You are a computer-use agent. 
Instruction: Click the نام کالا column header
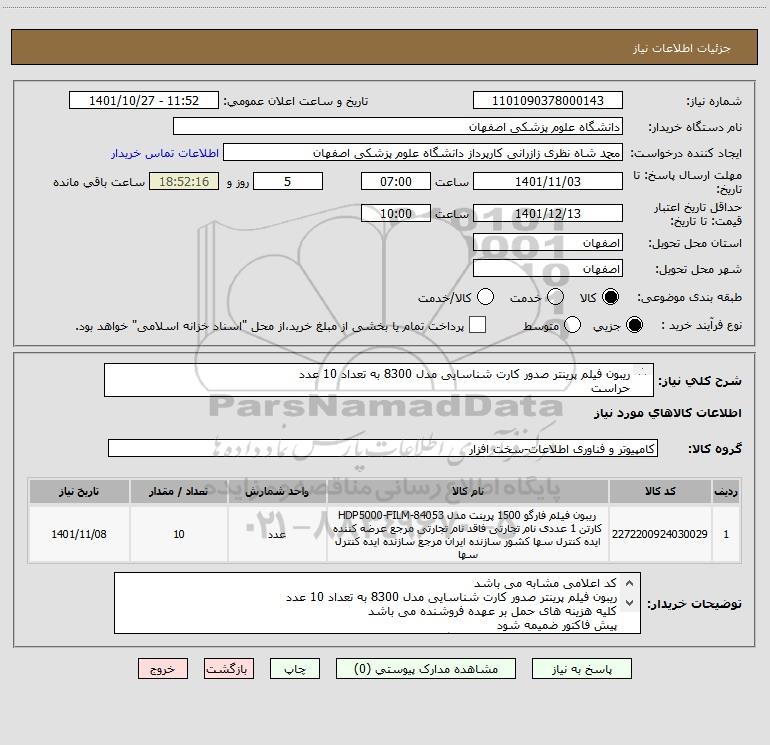point(468,491)
